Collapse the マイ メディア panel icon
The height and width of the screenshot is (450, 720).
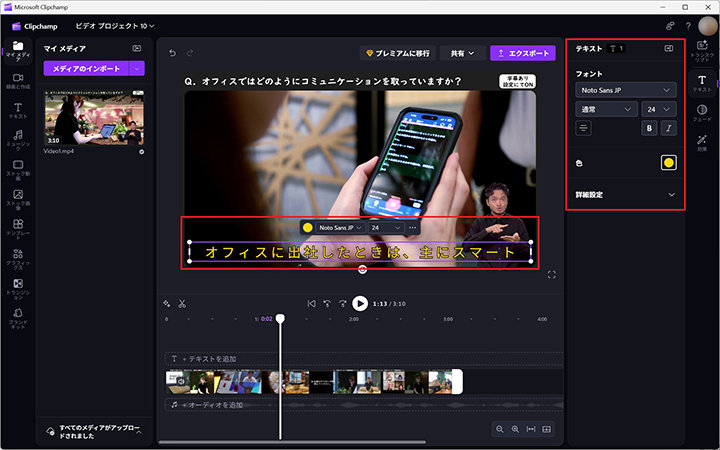(137, 48)
